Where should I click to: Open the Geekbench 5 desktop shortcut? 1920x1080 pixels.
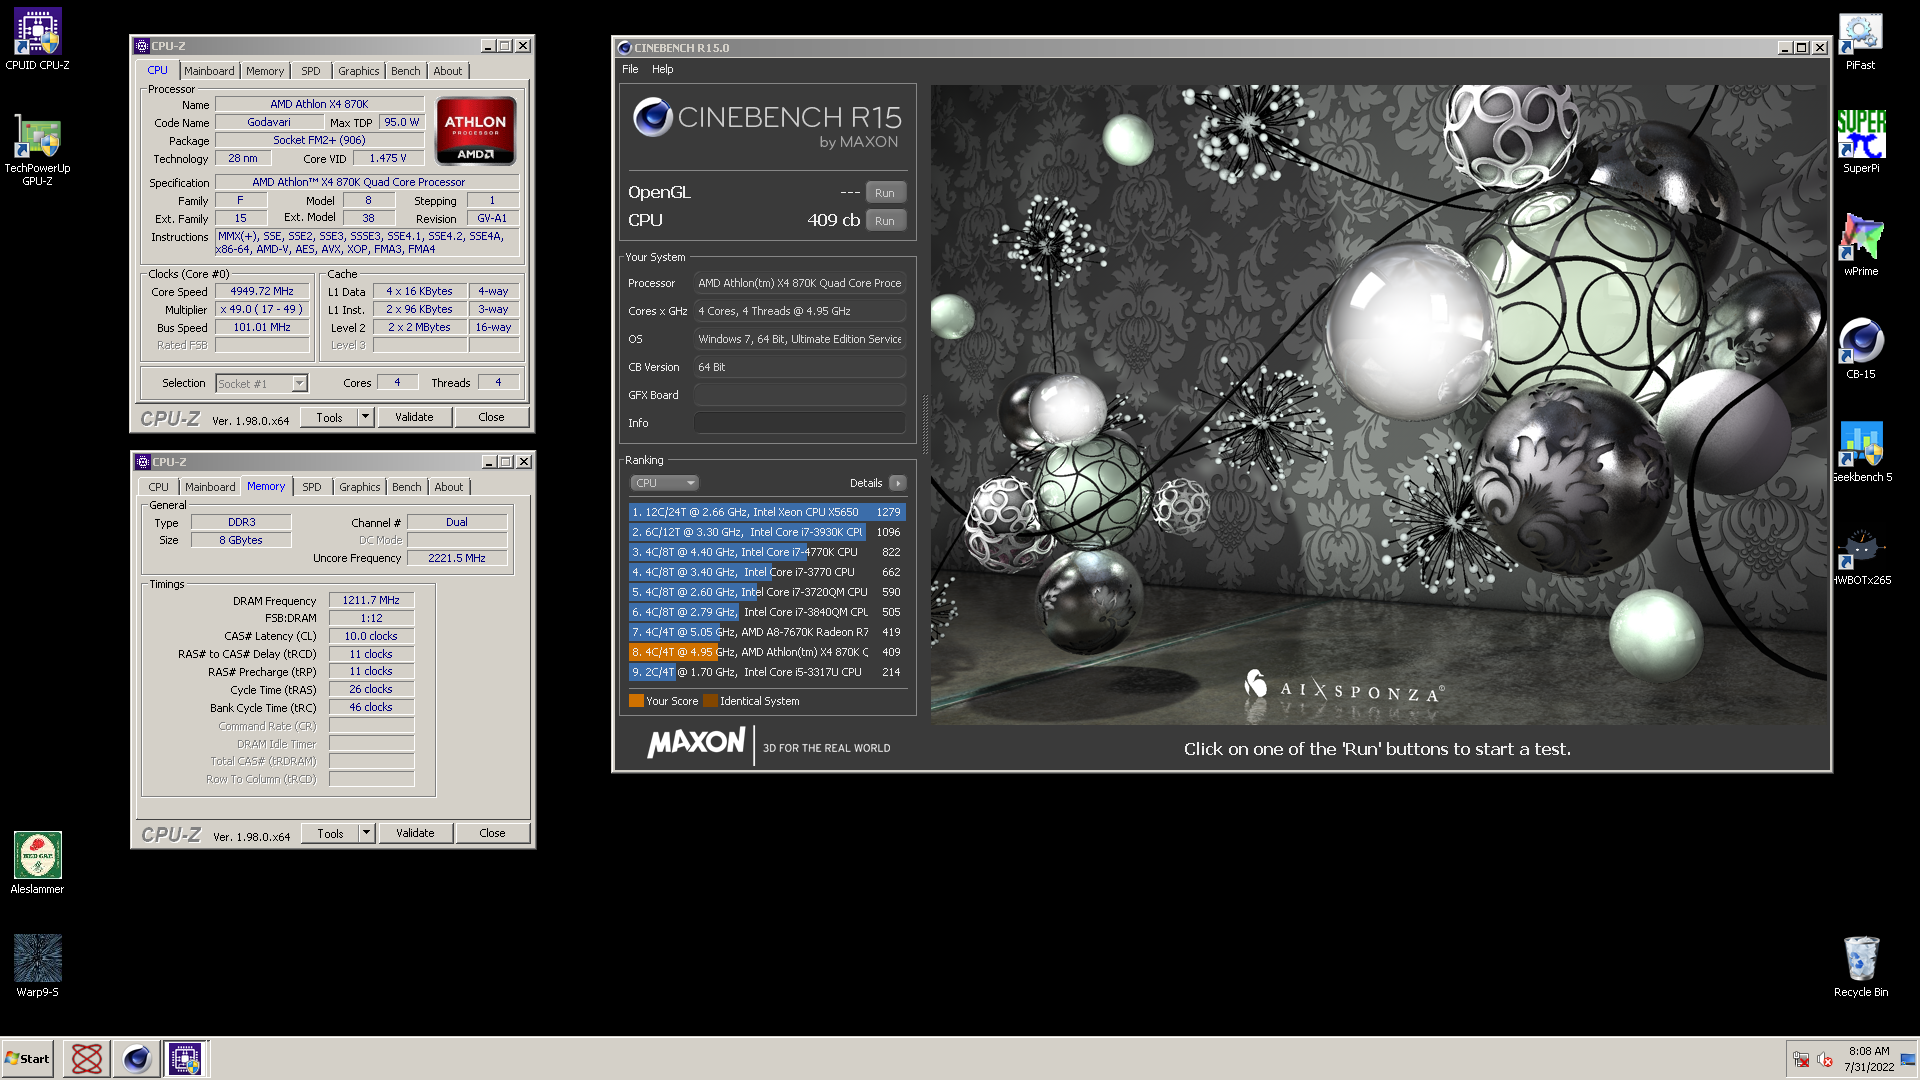(x=1860, y=451)
